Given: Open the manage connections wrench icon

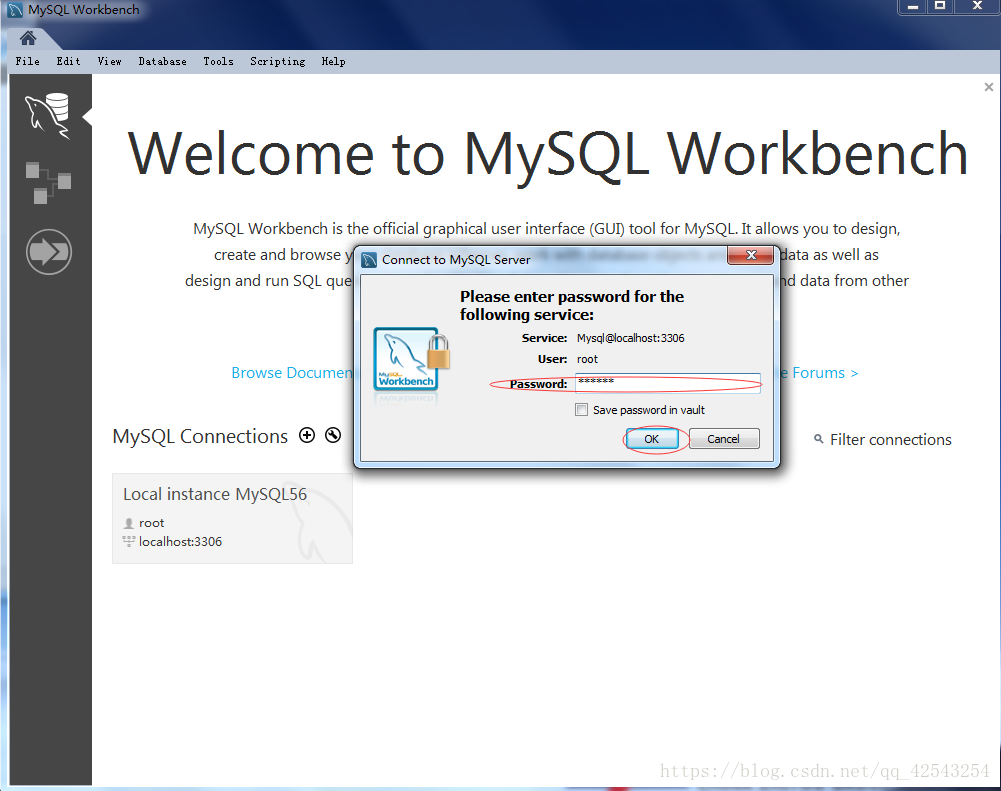Looking at the screenshot, I should click(x=333, y=435).
